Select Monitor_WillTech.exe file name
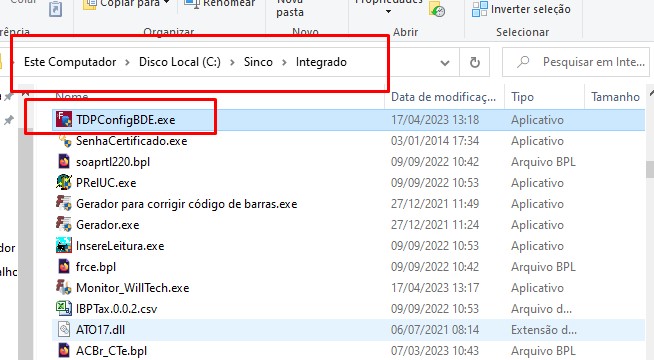 click(x=132, y=288)
